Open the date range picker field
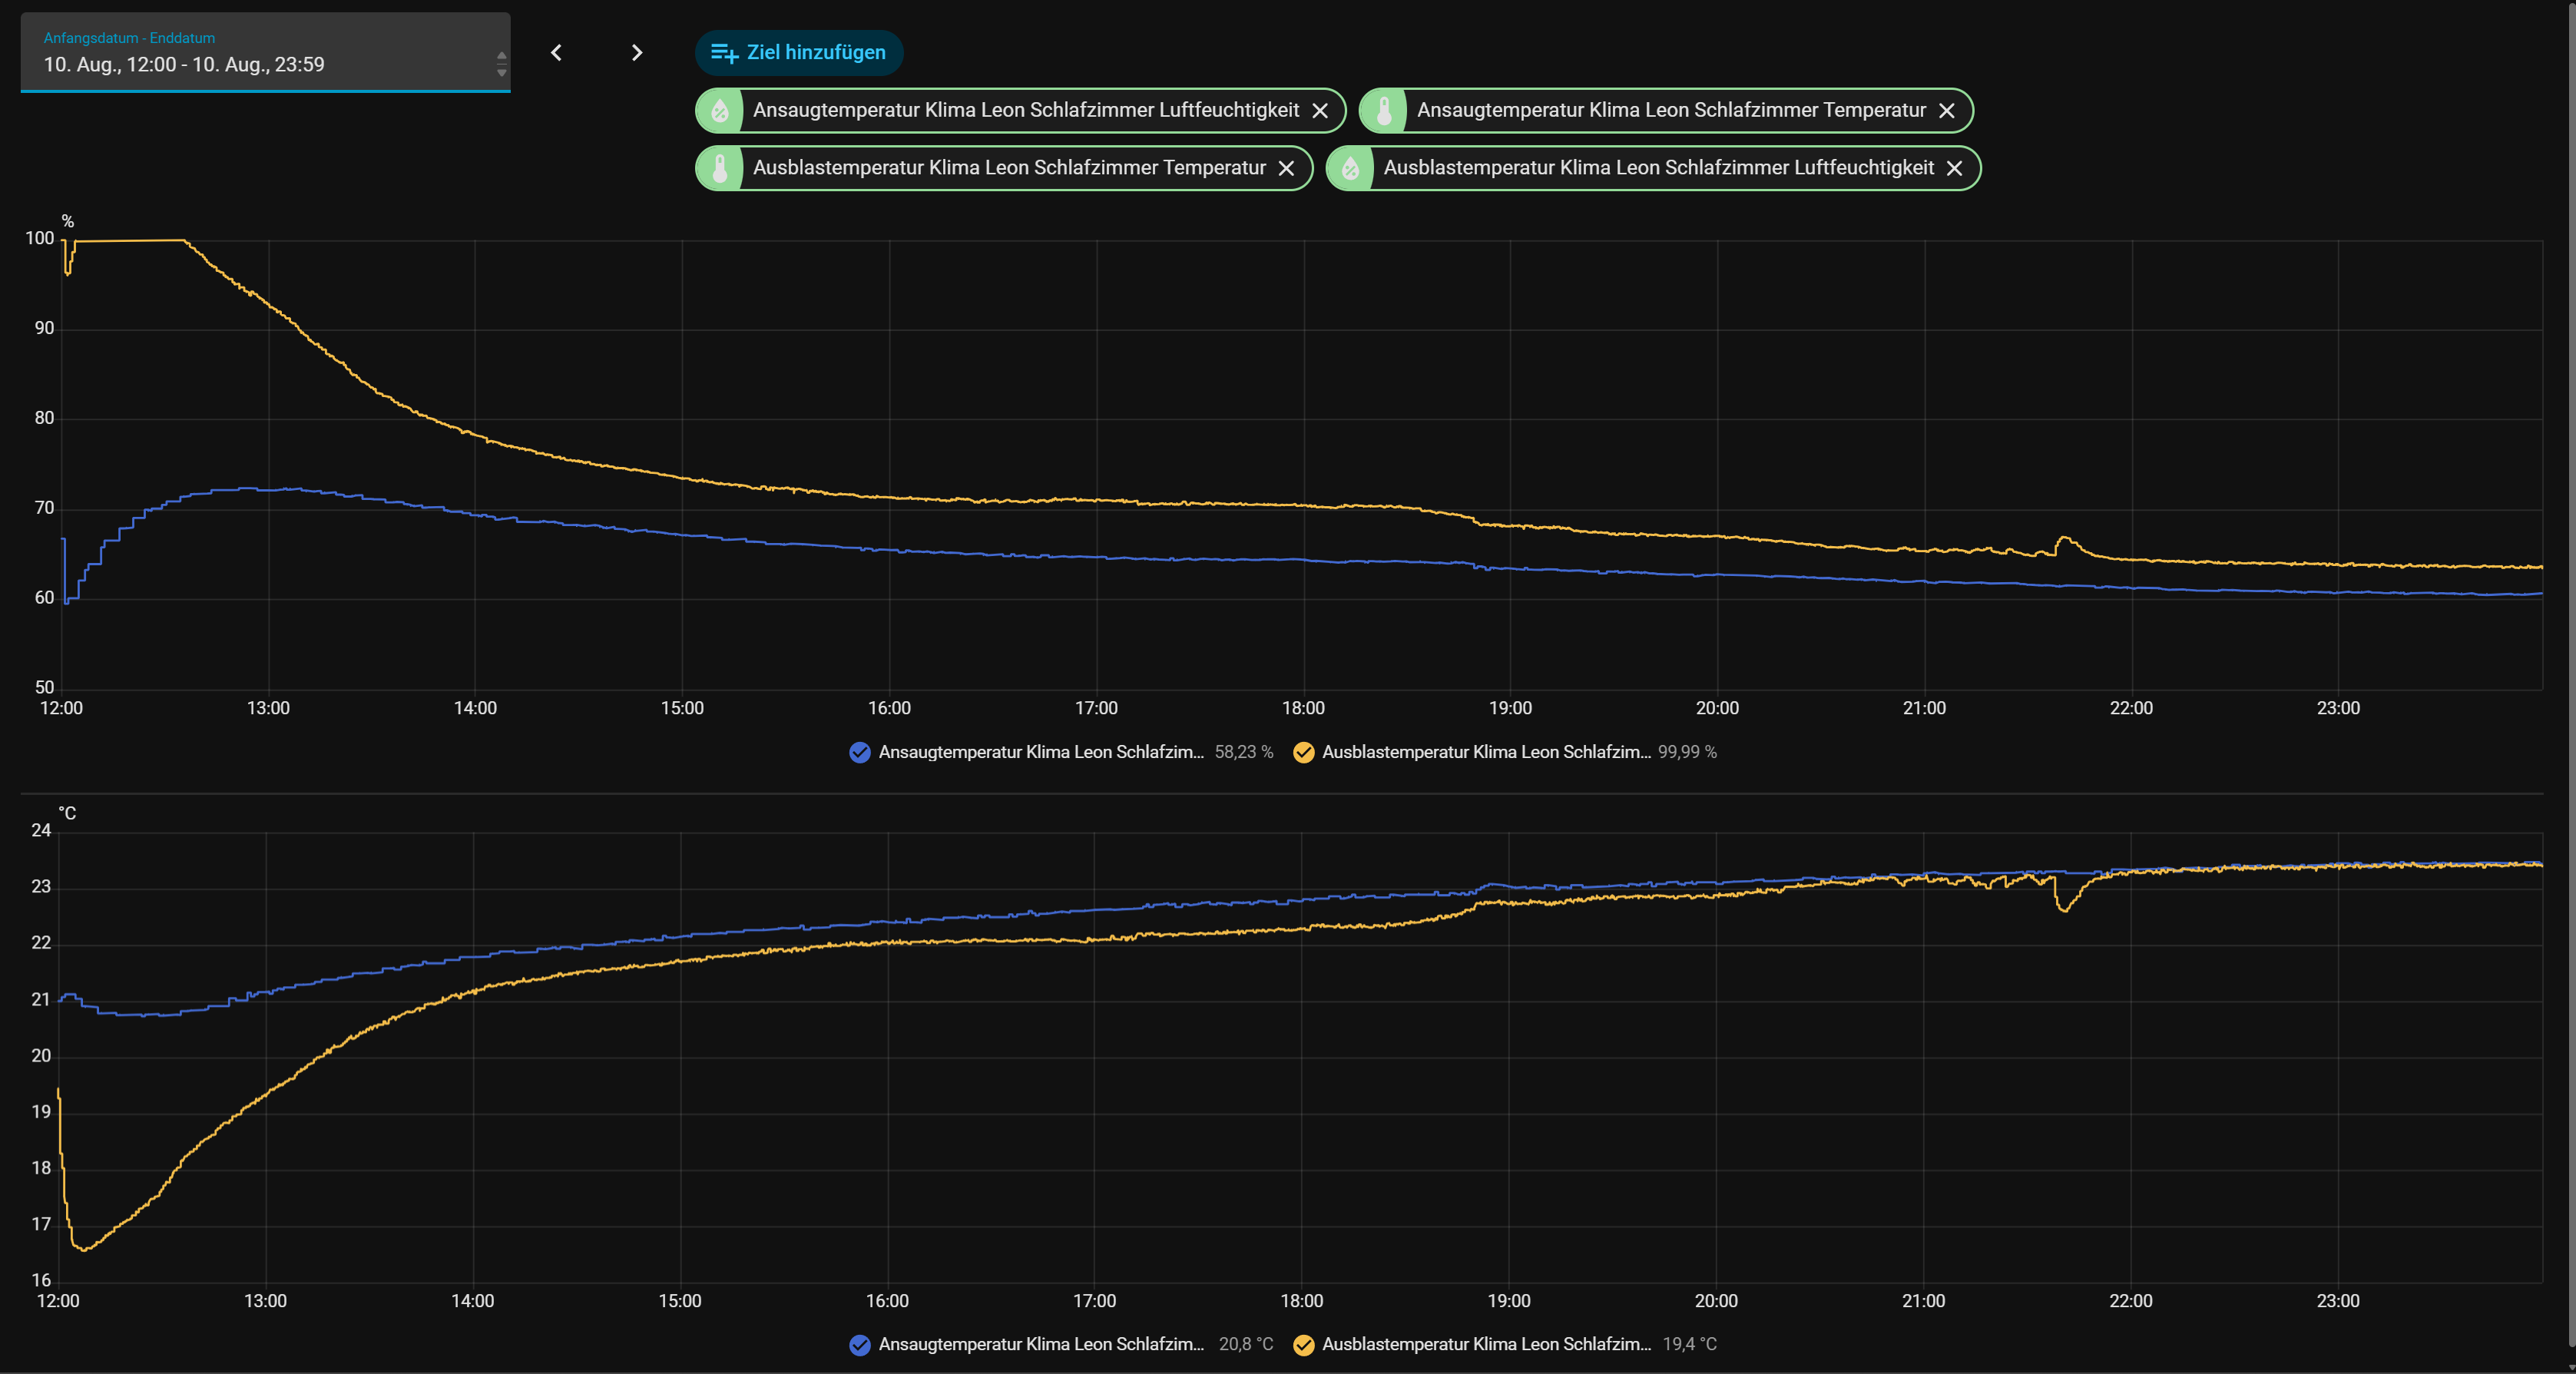This screenshot has height=1374, width=2576. [265, 52]
